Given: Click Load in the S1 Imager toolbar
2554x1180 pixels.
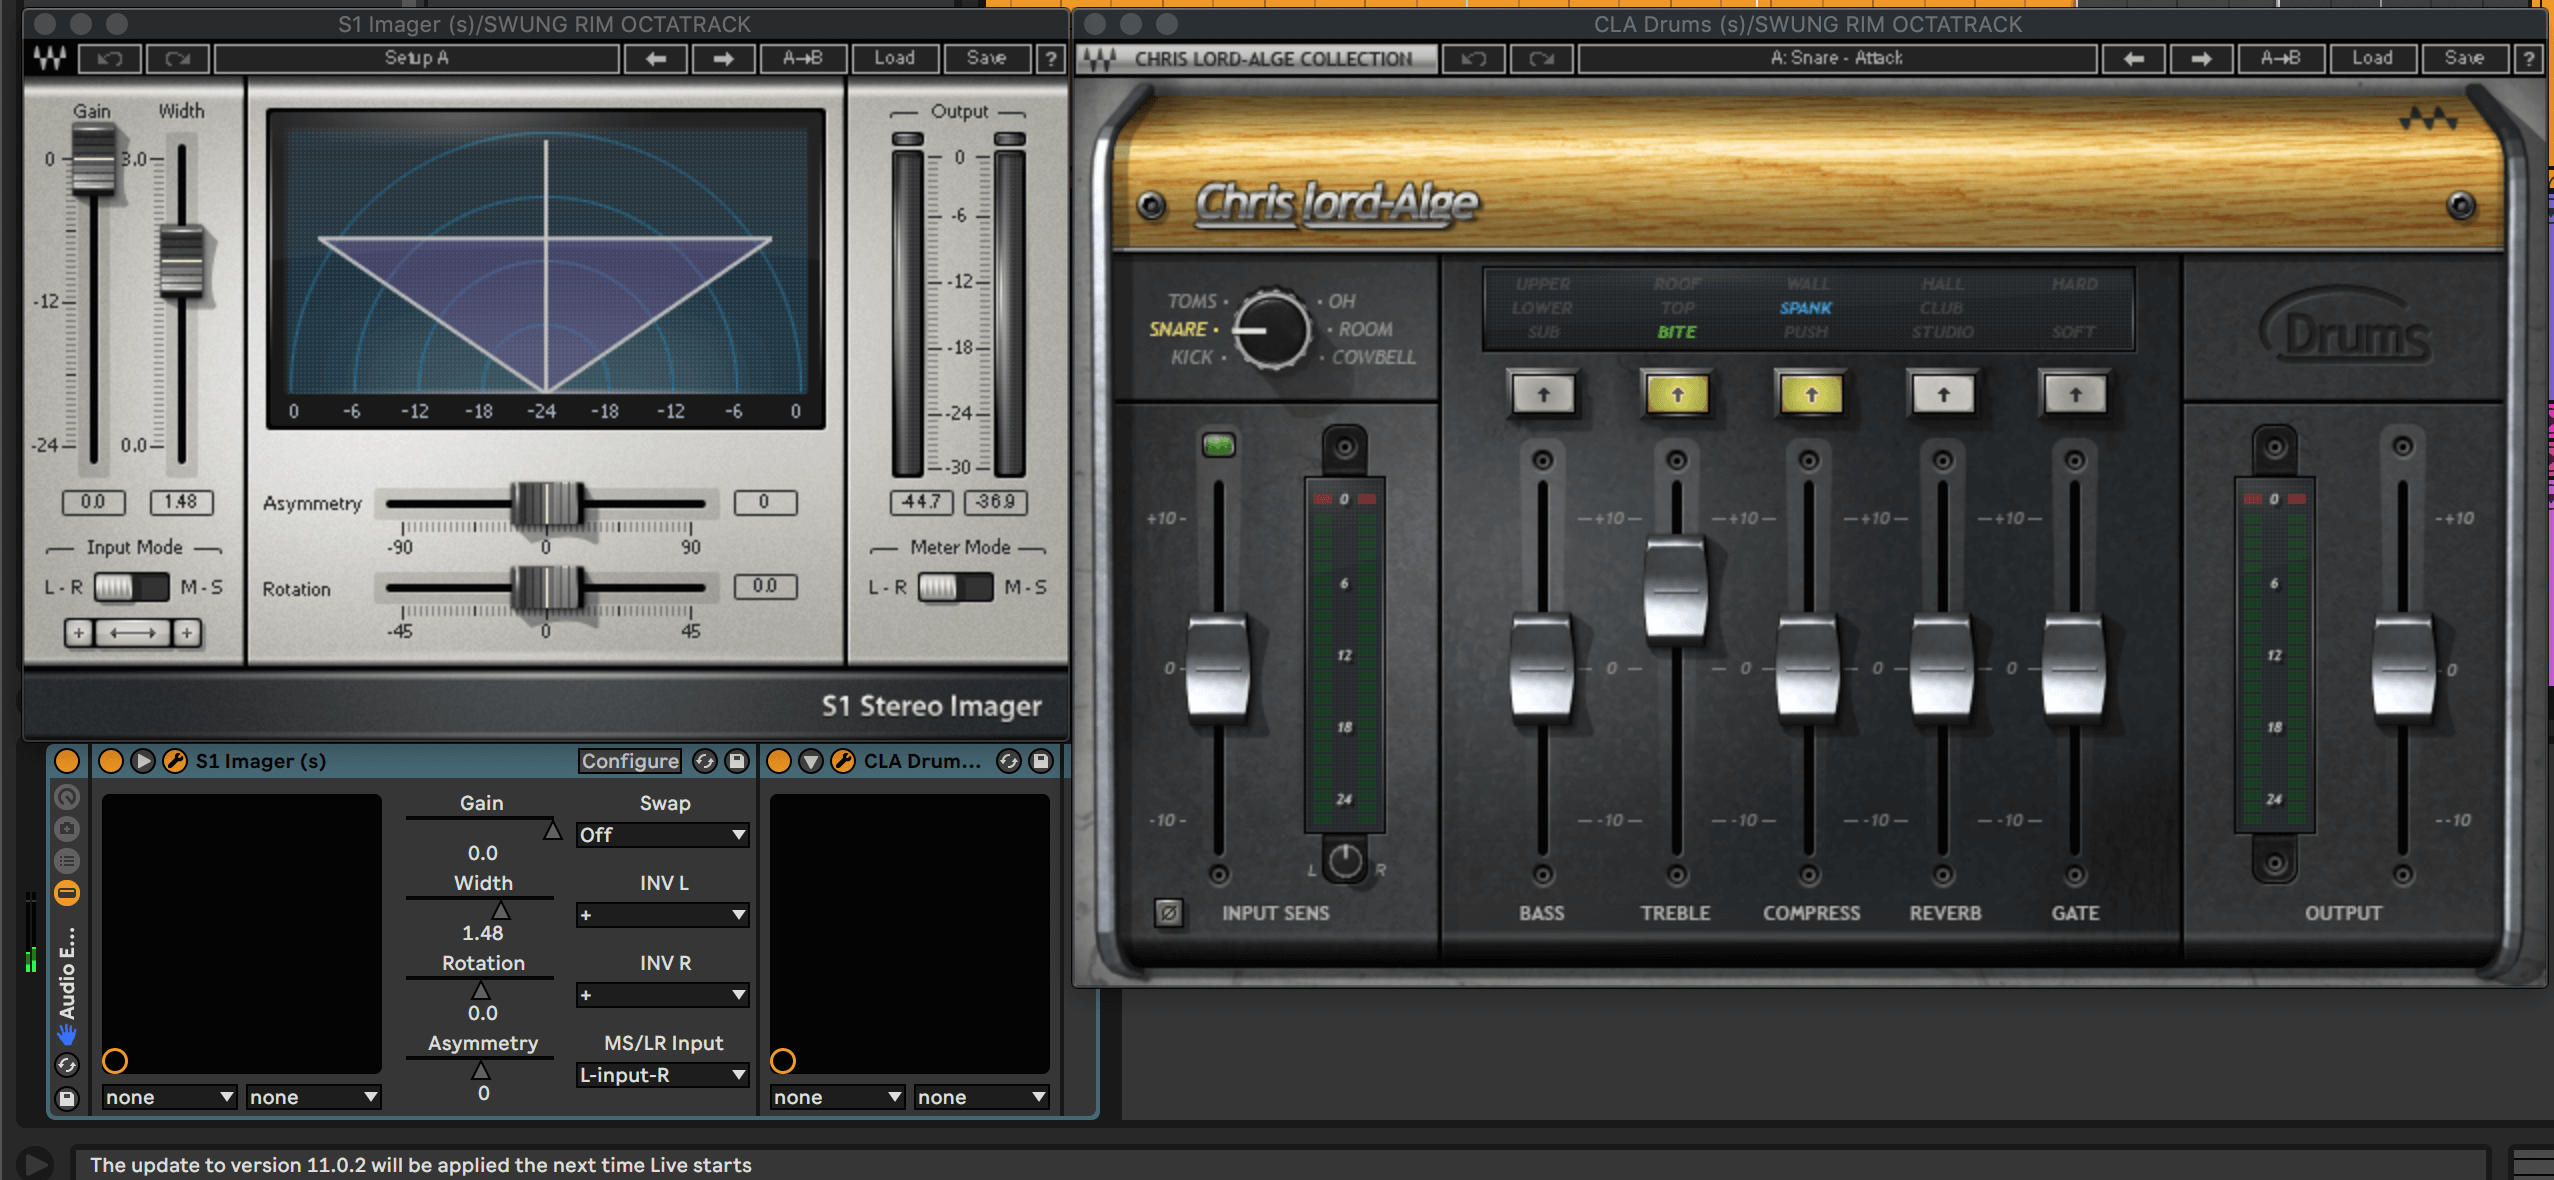Looking at the screenshot, I should [x=895, y=59].
